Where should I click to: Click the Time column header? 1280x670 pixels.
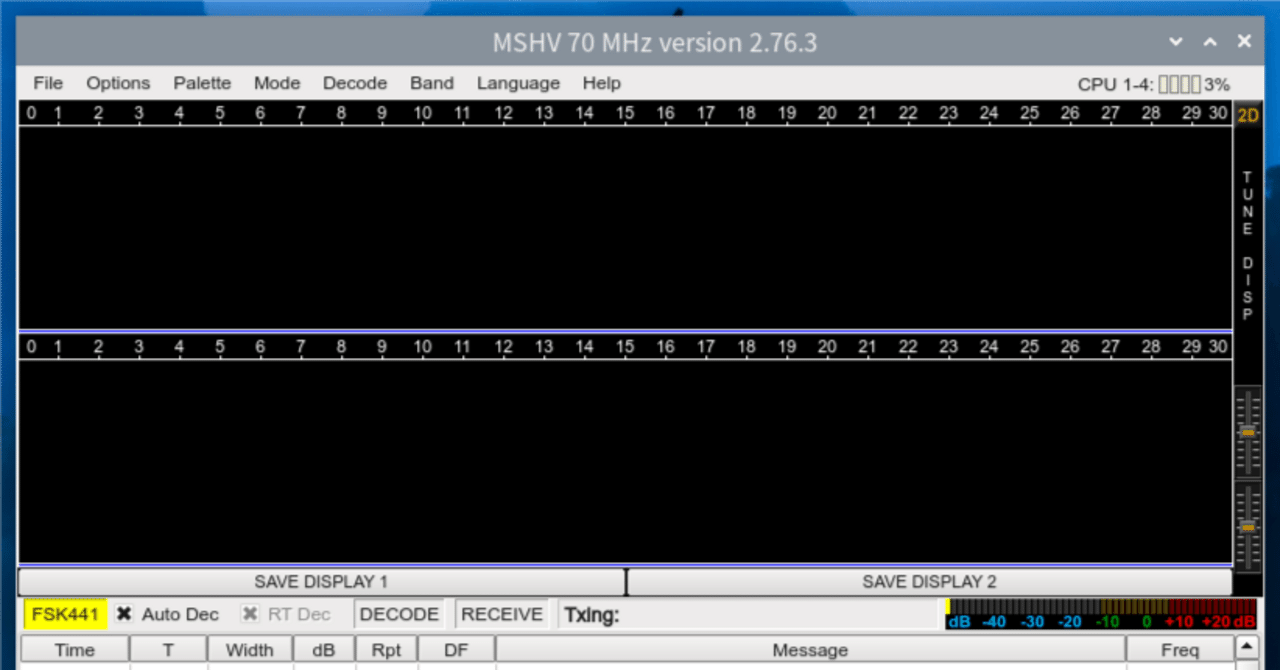pyautogui.click(x=75, y=650)
